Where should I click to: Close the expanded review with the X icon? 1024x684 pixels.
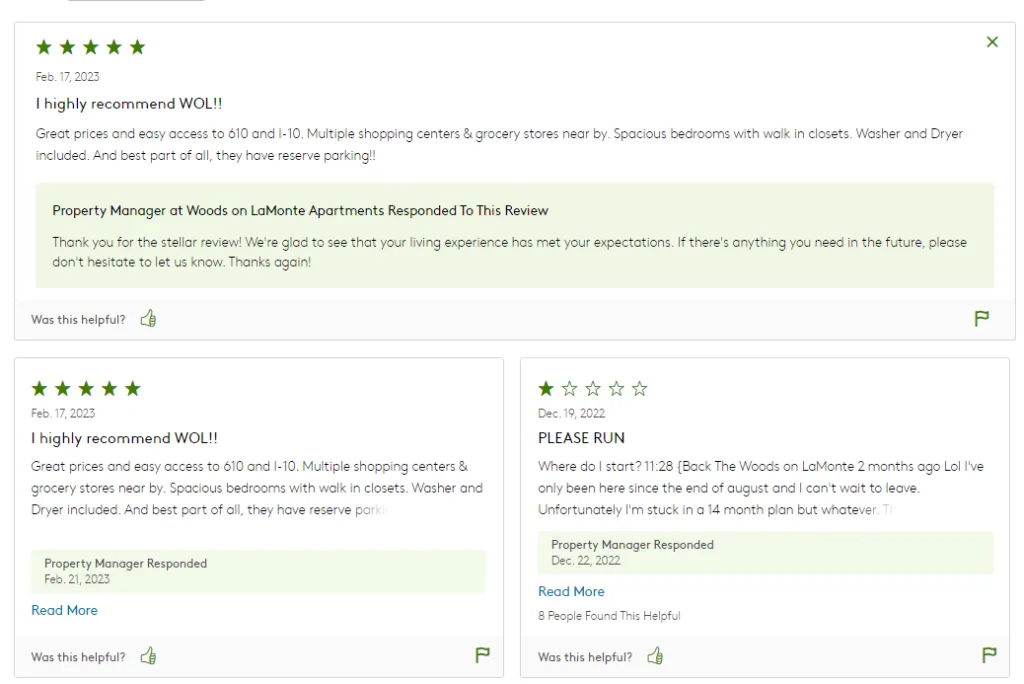point(992,42)
